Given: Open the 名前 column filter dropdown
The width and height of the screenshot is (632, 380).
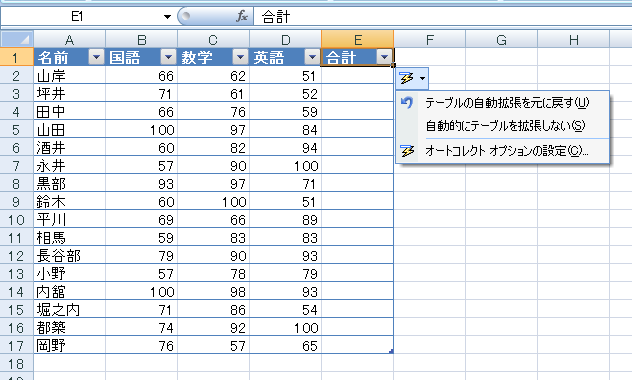Looking at the screenshot, I should pyautogui.click(x=96, y=57).
